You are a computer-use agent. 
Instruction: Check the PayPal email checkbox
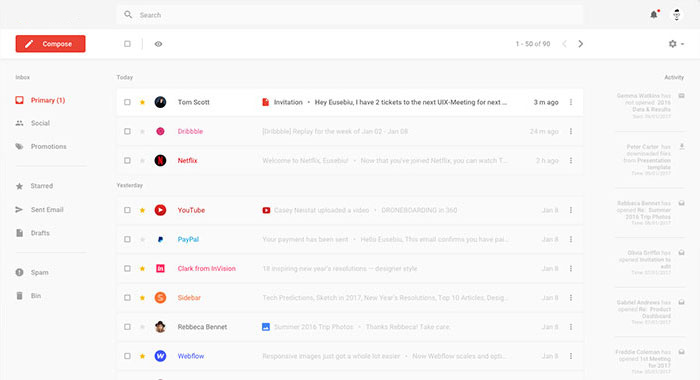[x=127, y=239]
